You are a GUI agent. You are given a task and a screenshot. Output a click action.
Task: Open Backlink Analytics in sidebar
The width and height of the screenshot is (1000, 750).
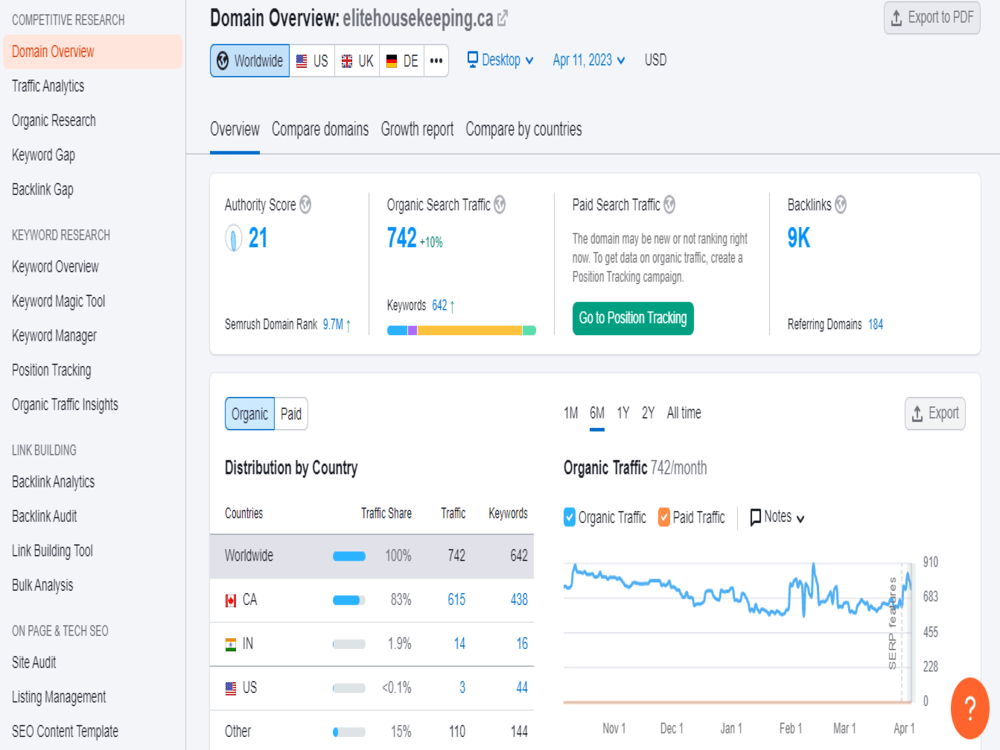53,482
